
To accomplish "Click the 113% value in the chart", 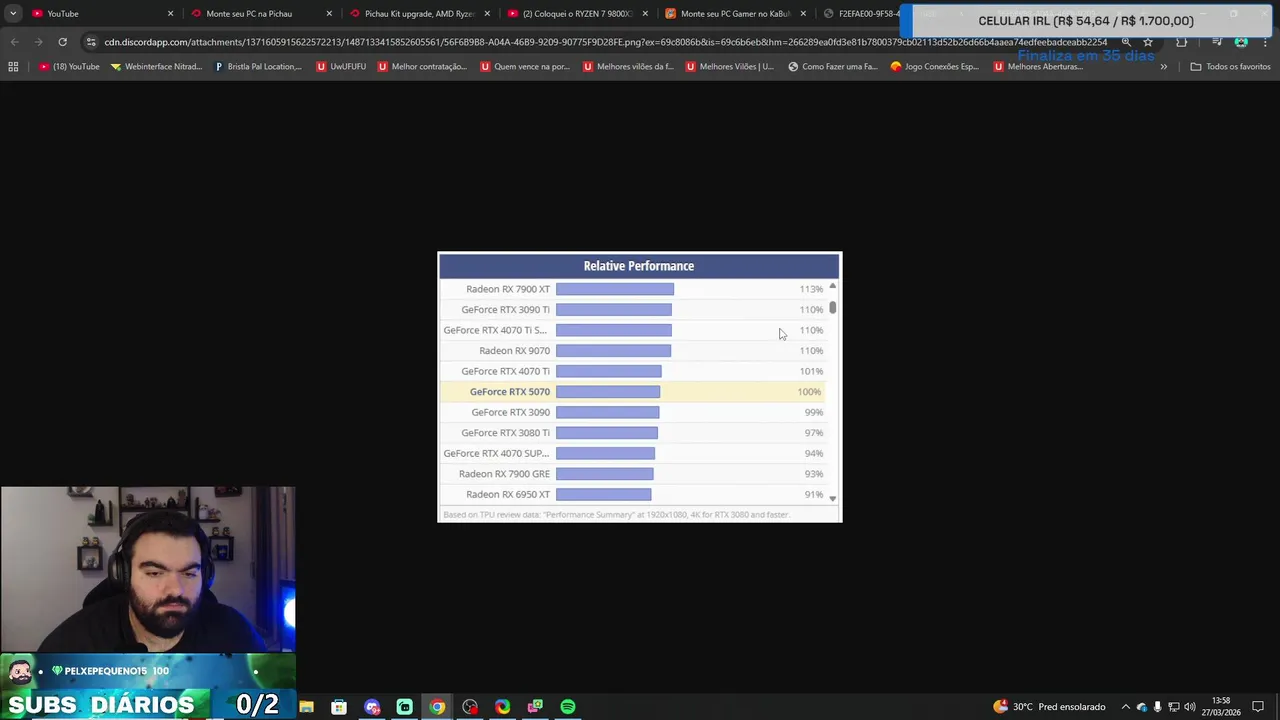I will point(811,289).
